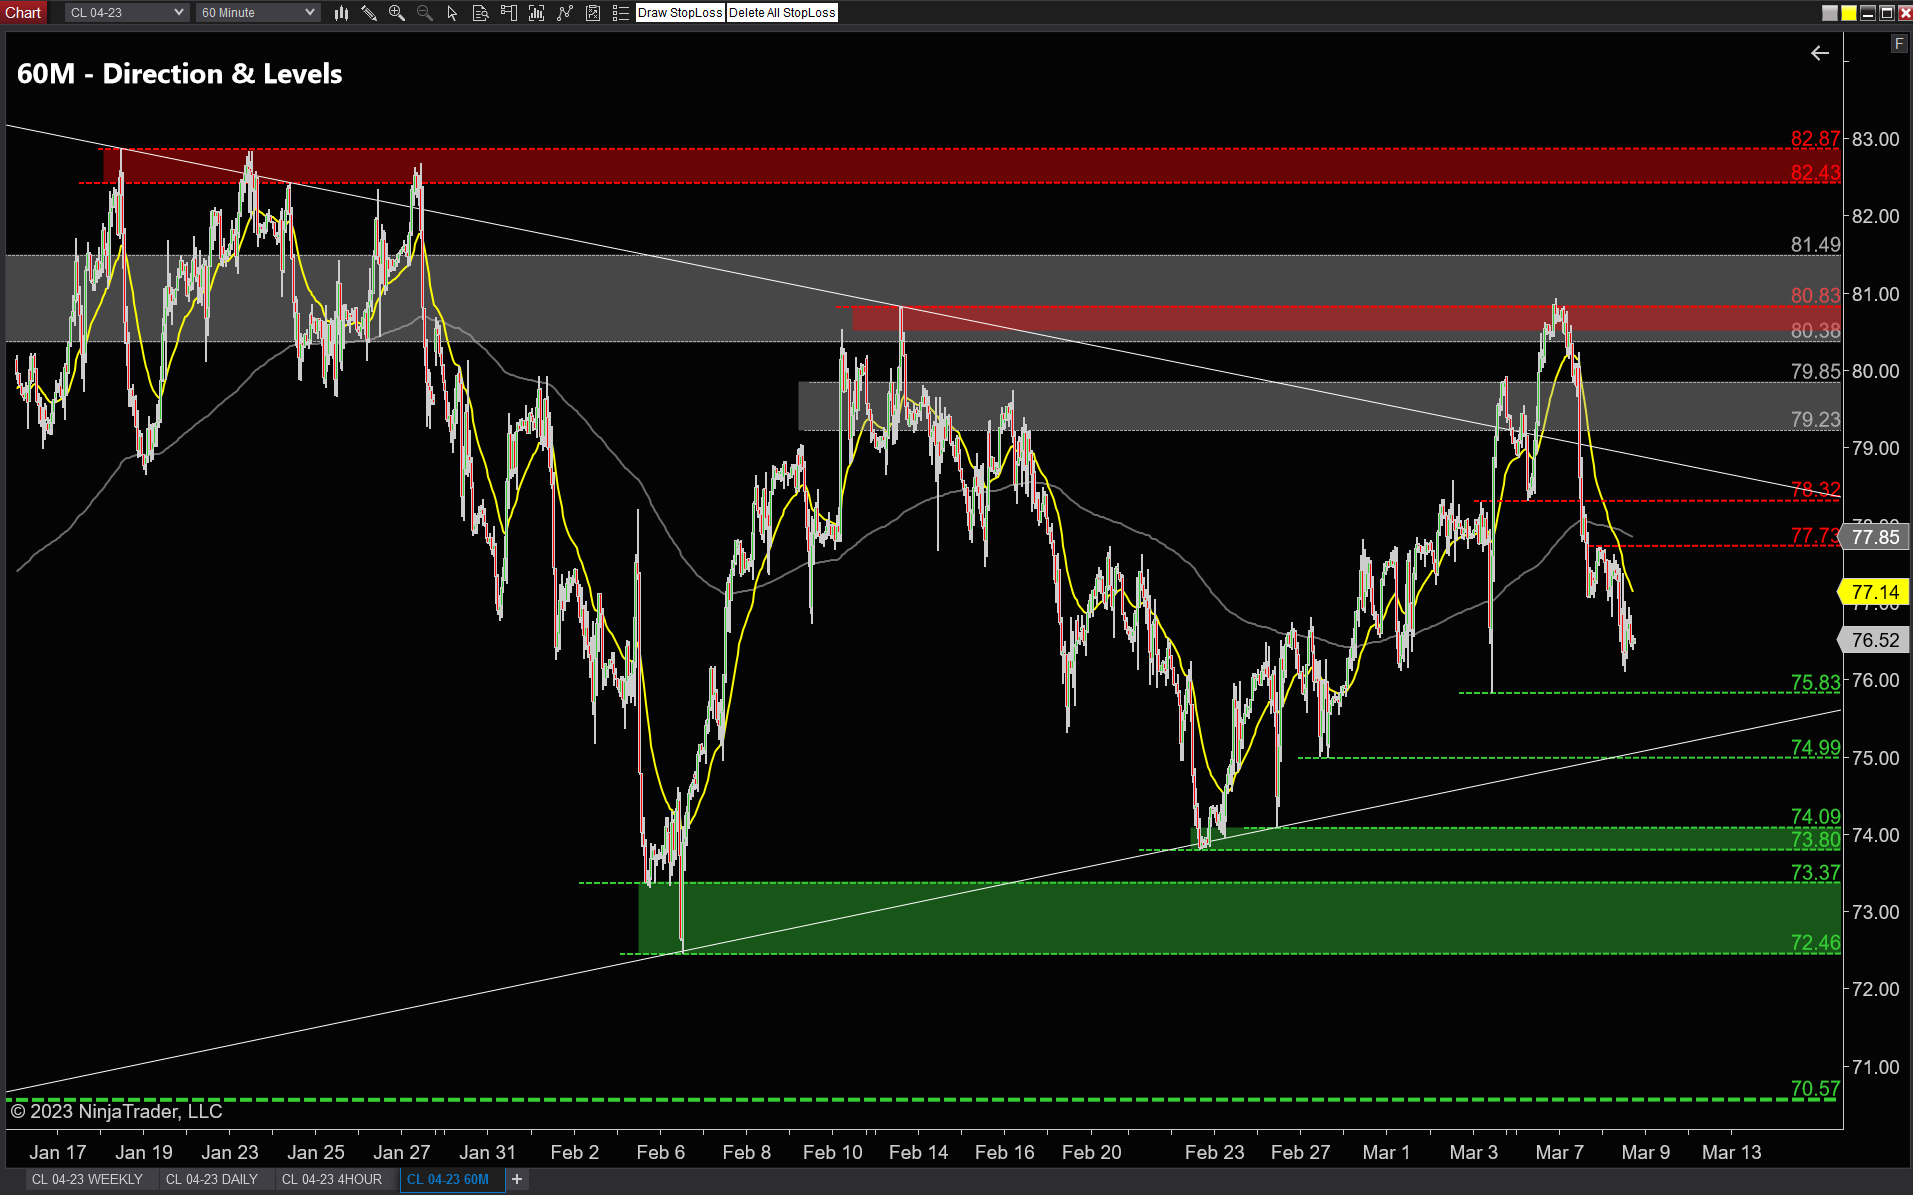
Task: Click the Delete All StopLoss button
Action: pyautogui.click(x=782, y=13)
